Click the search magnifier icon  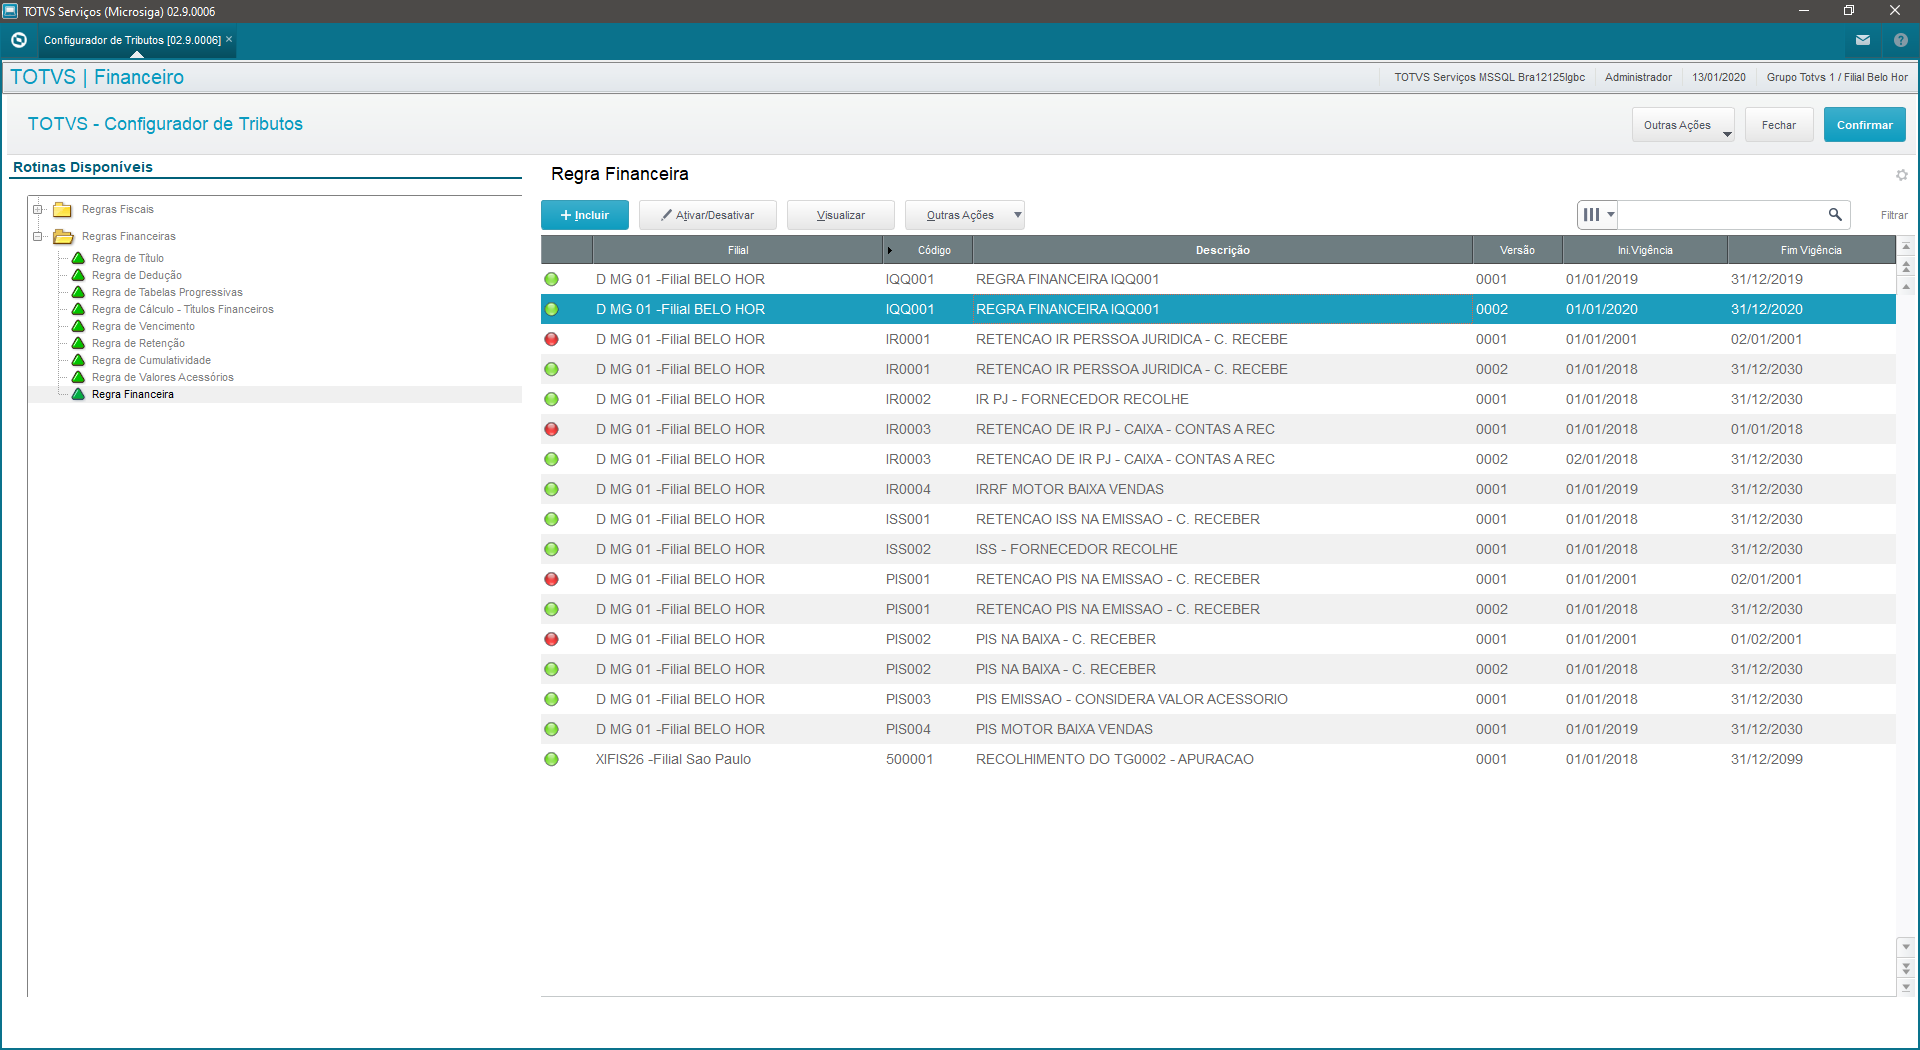(x=1835, y=214)
